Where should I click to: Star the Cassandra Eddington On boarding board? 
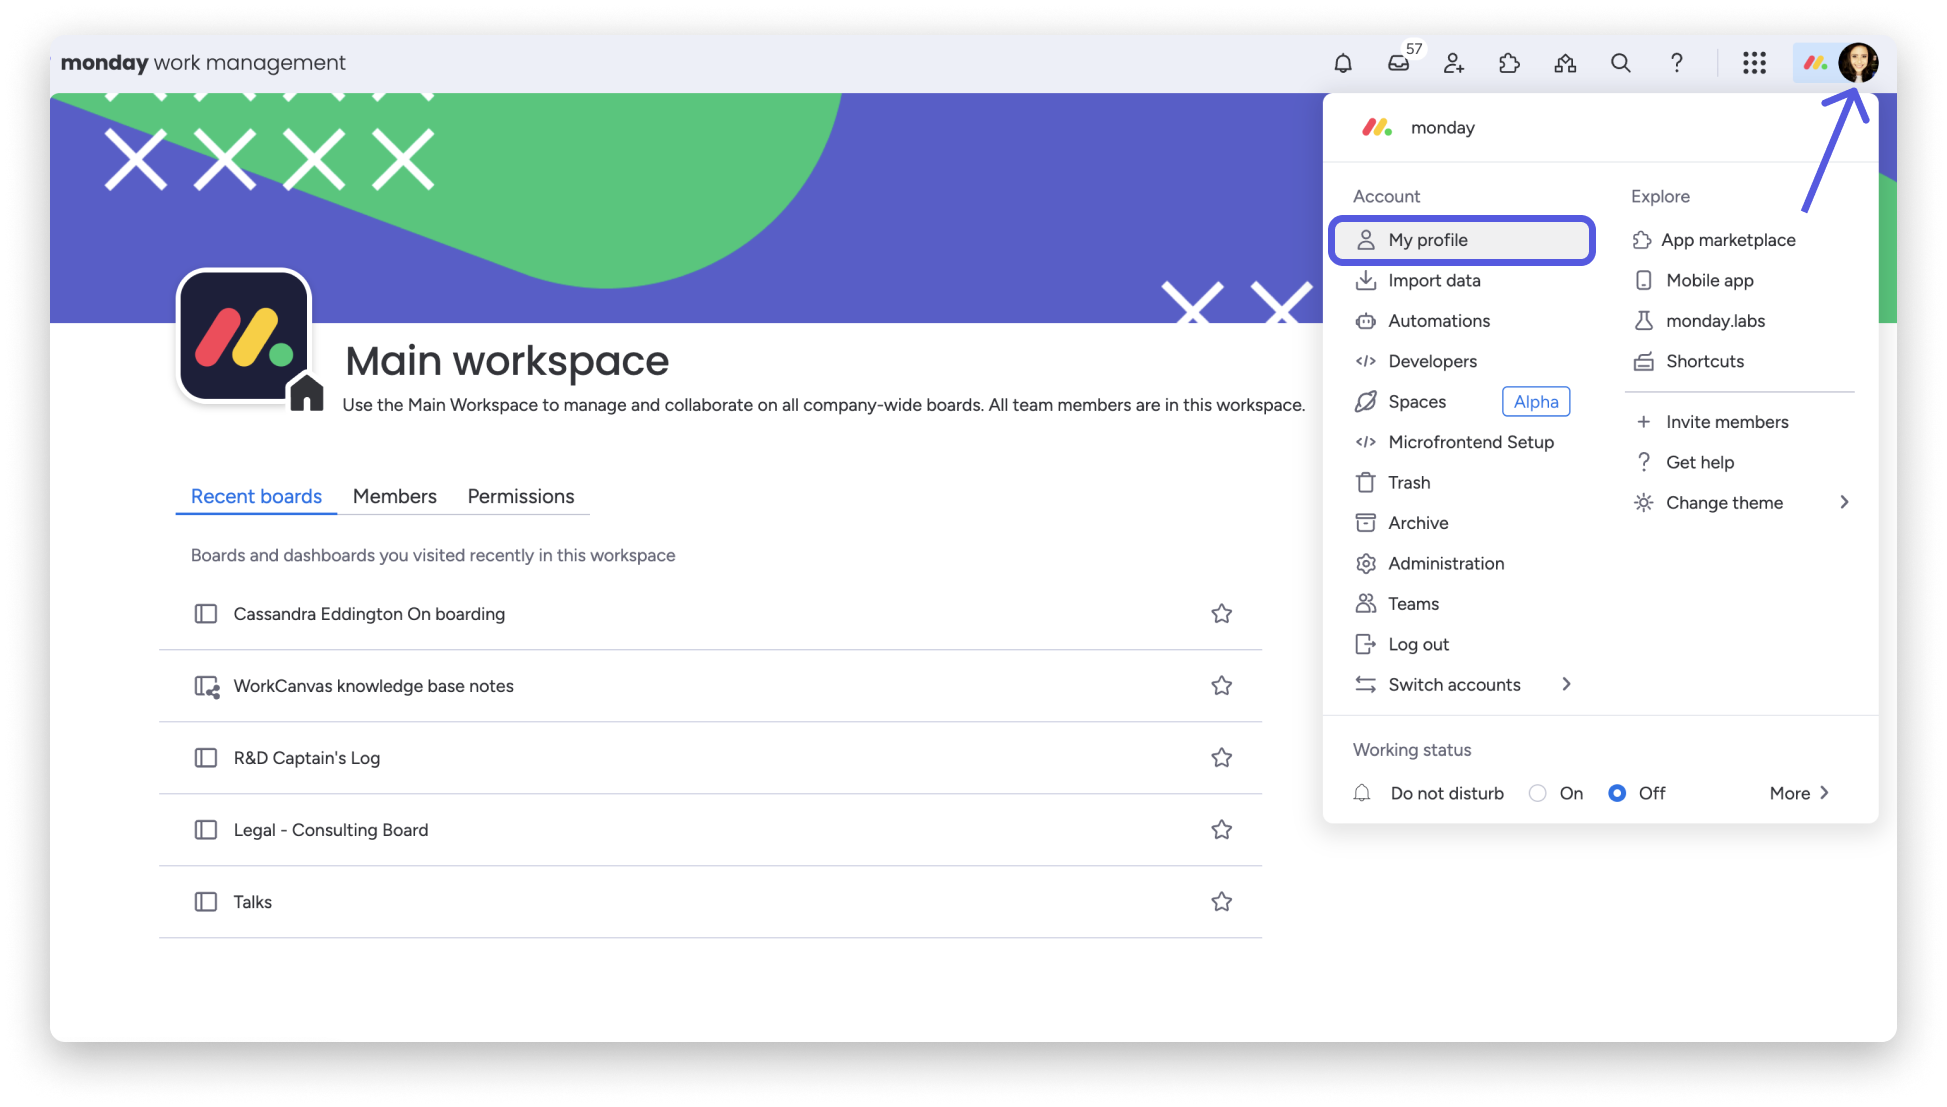(1221, 614)
